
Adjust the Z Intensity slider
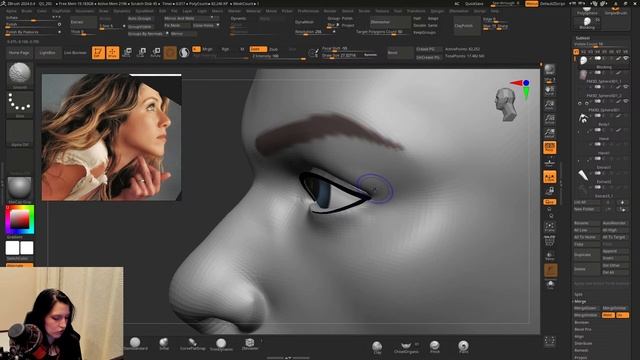click(x=279, y=56)
